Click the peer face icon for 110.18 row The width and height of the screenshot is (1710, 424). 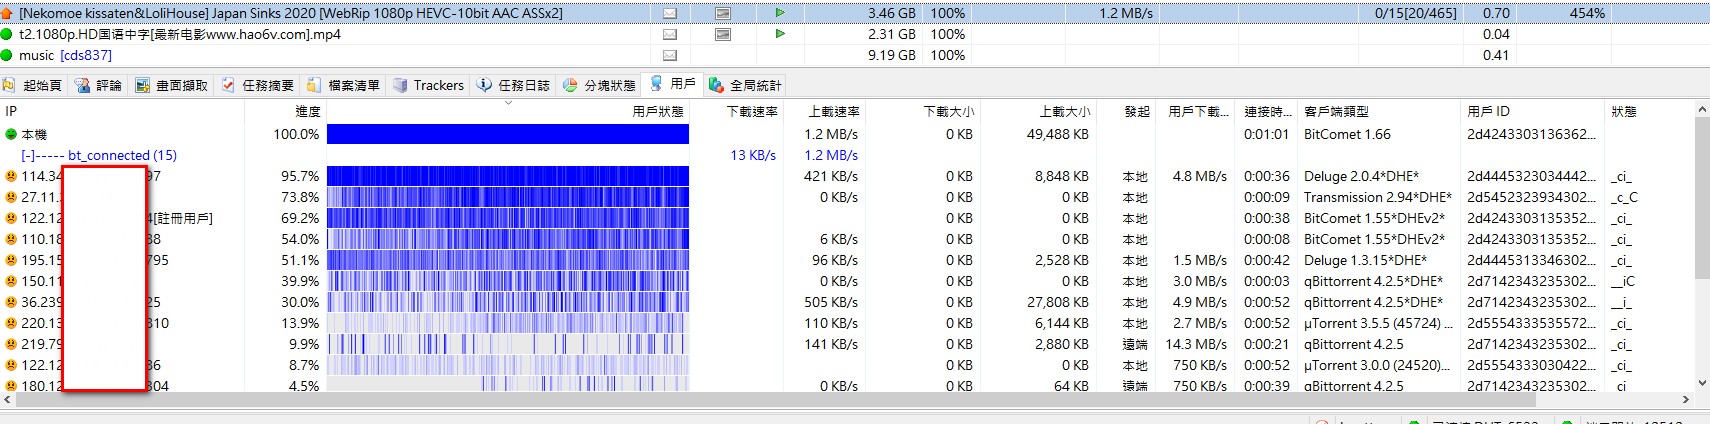pyautogui.click(x=11, y=239)
